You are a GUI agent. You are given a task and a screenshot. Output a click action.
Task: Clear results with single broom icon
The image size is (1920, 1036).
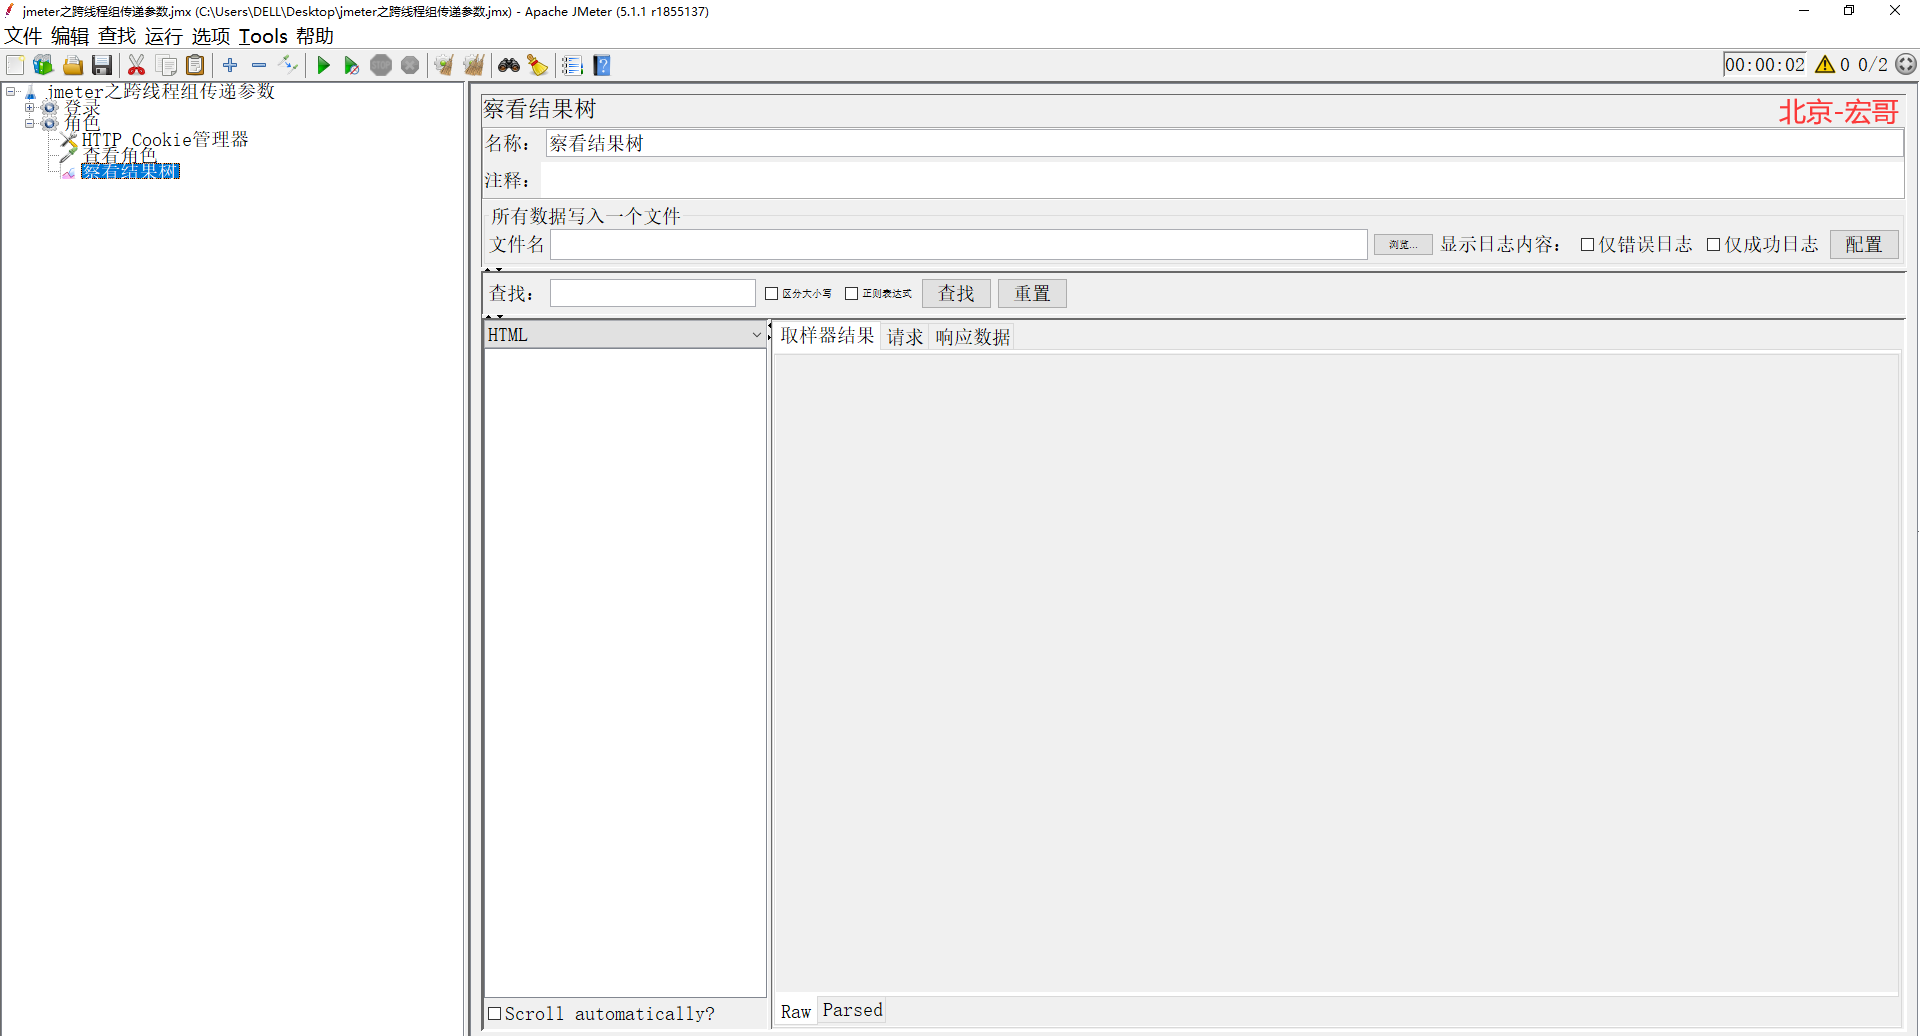click(444, 65)
